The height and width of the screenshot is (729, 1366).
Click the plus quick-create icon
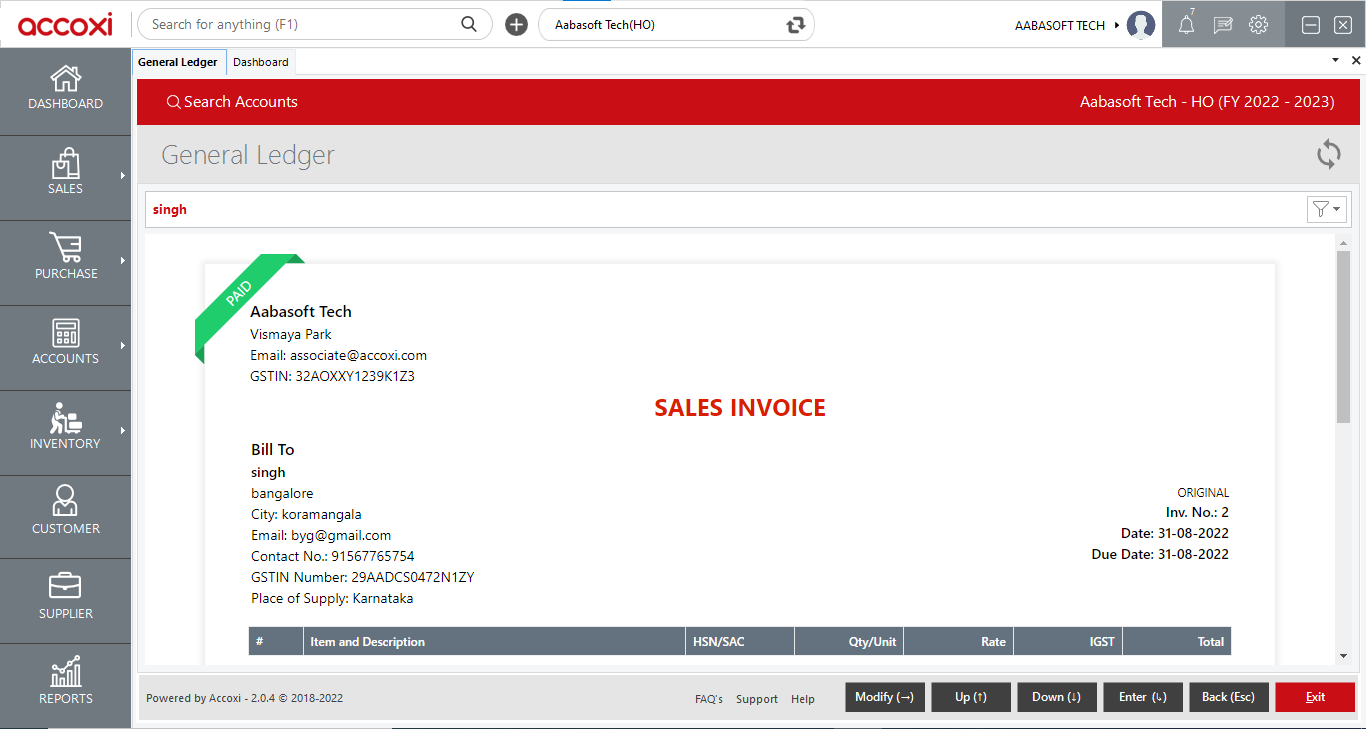pyautogui.click(x=516, y=25)
